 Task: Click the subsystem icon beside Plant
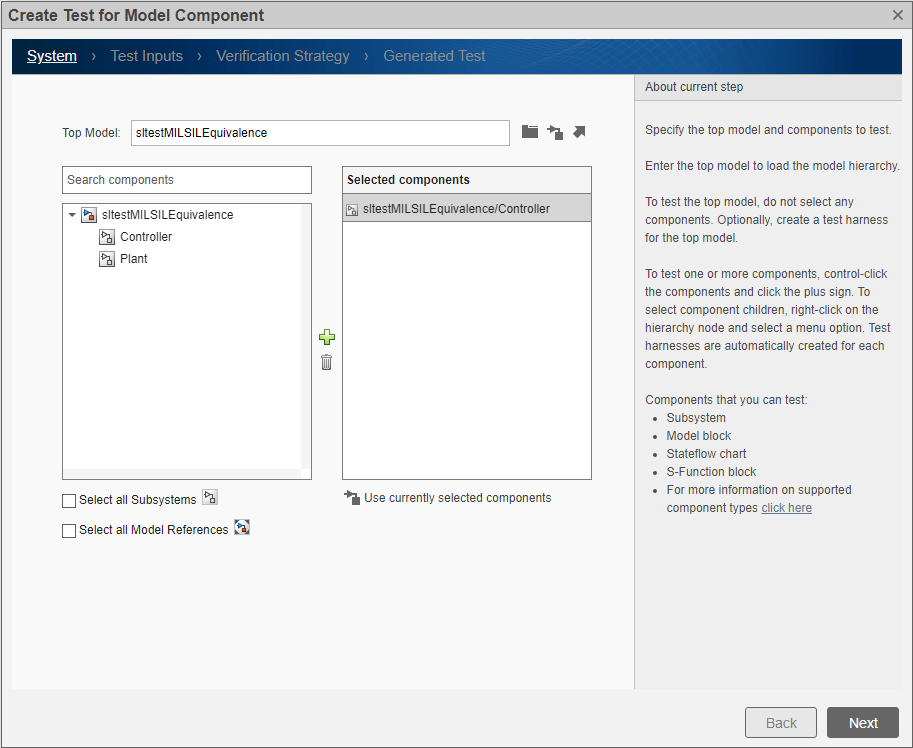(107, 258)
